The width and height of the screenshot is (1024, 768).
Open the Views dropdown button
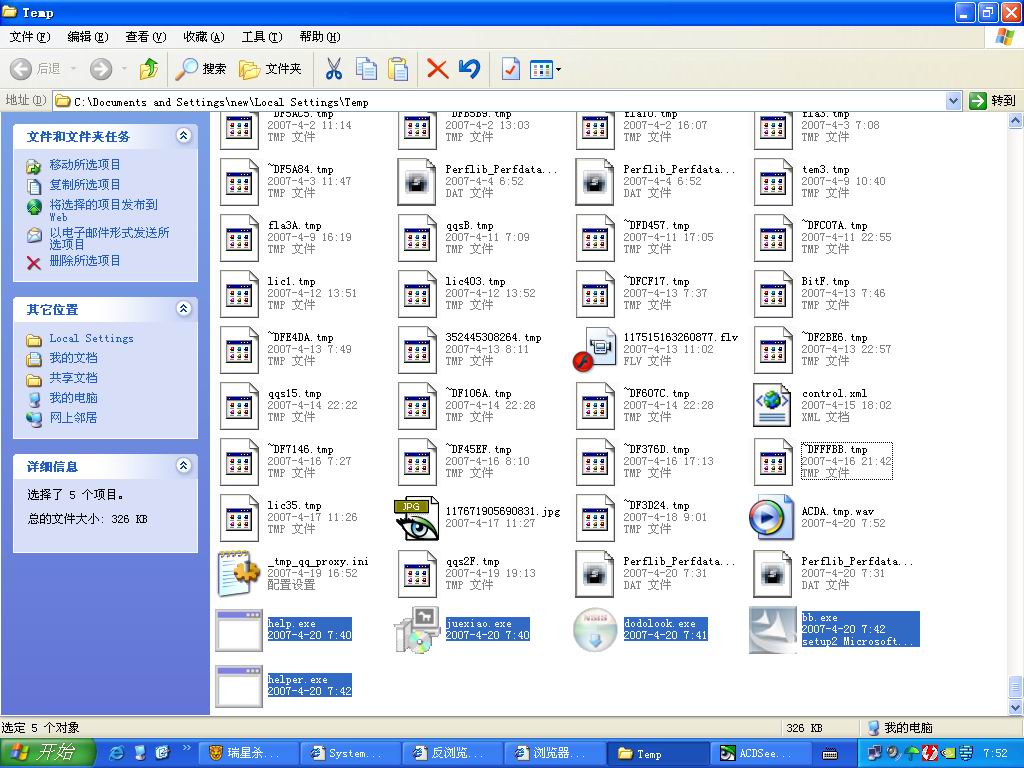(x=545, y=69)
